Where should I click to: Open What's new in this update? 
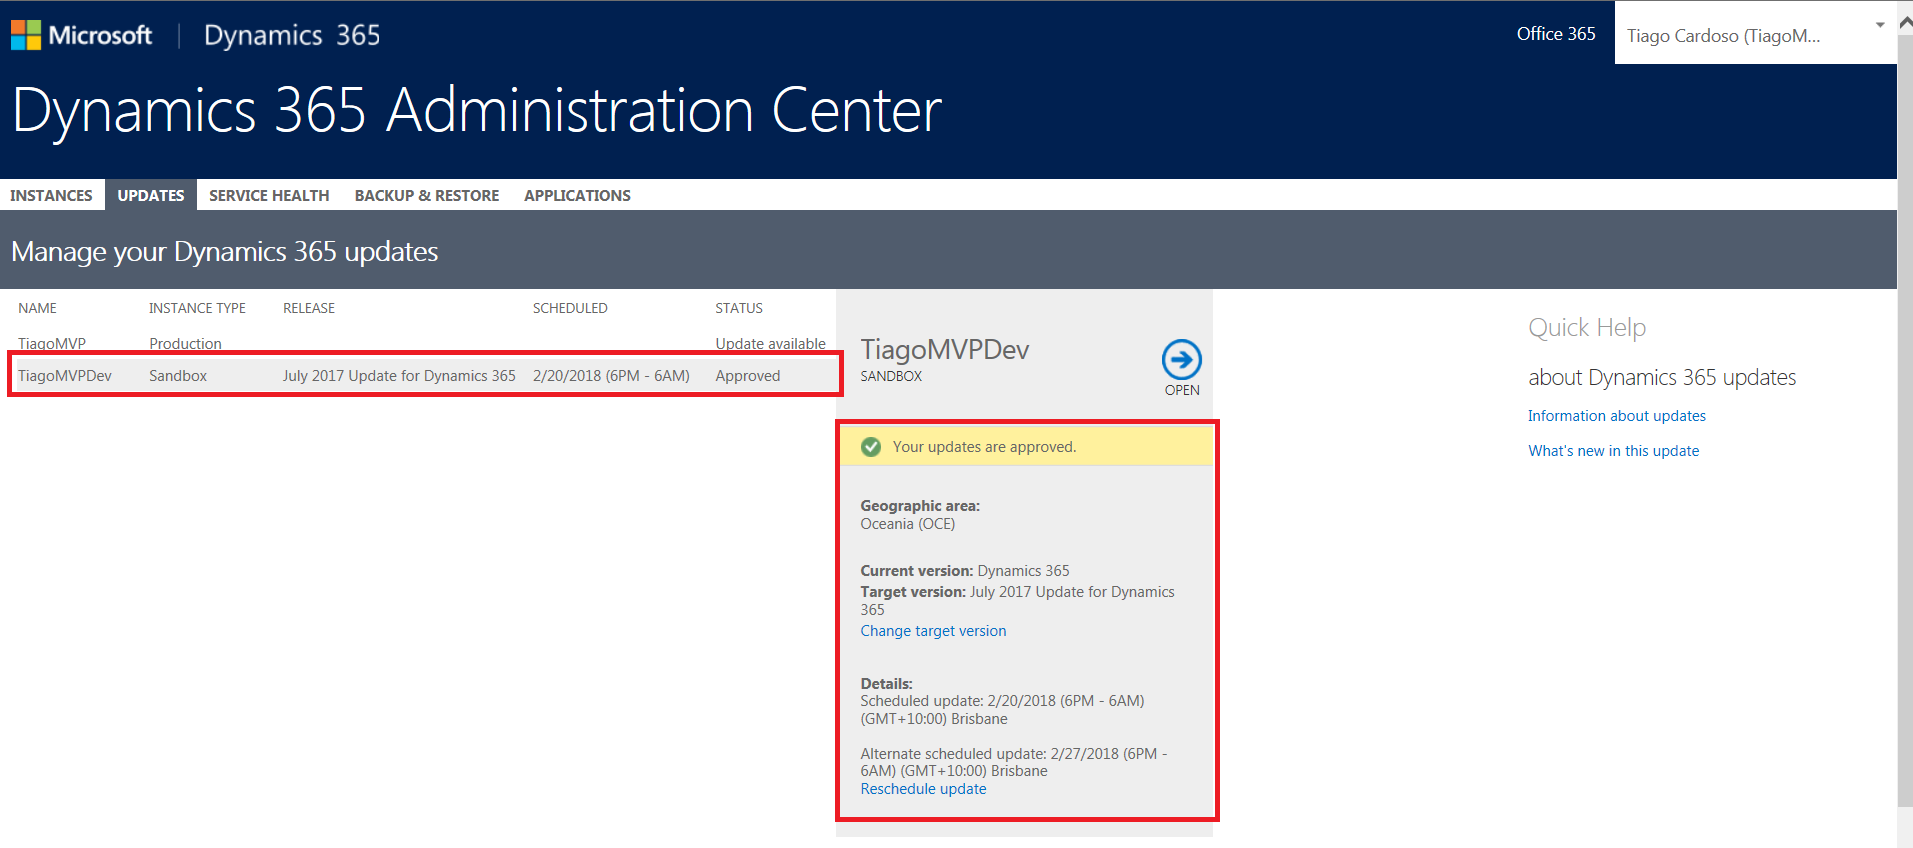pyautogui.click(x=1613, y=451)
